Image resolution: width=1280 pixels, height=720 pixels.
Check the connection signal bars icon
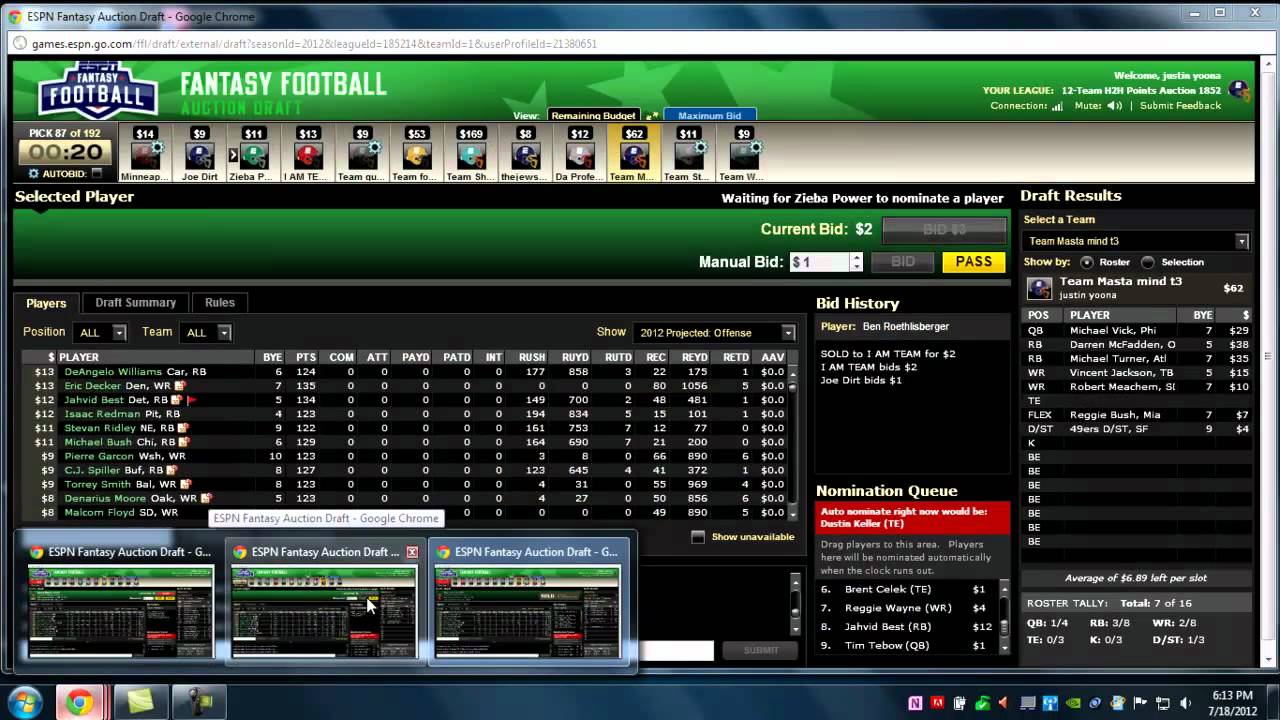(1057, 106)
